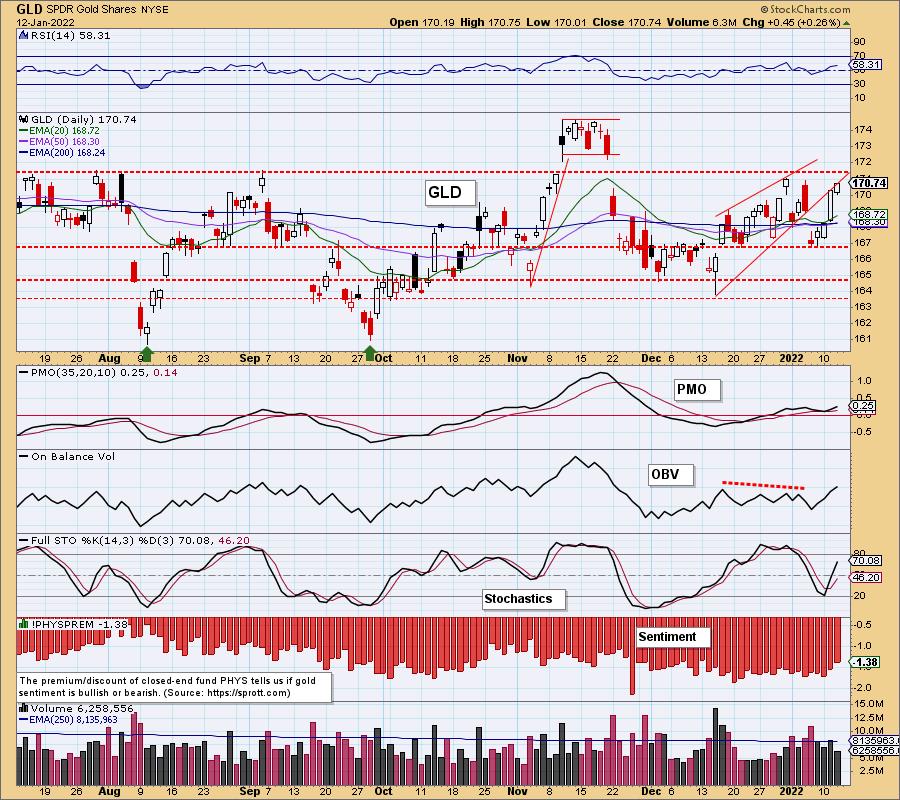Click the '2022' label under price panel
This screenshot has width=900, height=800.
[x=791, y=358]
